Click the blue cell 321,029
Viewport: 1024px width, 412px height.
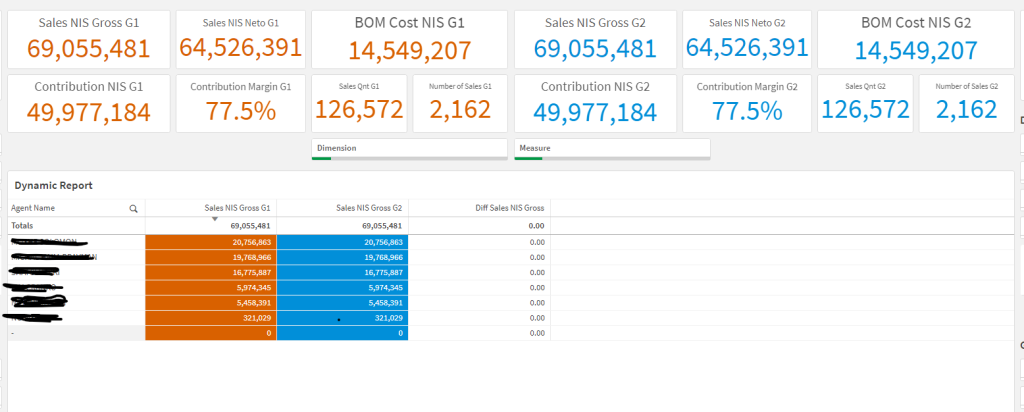point(343,318)
